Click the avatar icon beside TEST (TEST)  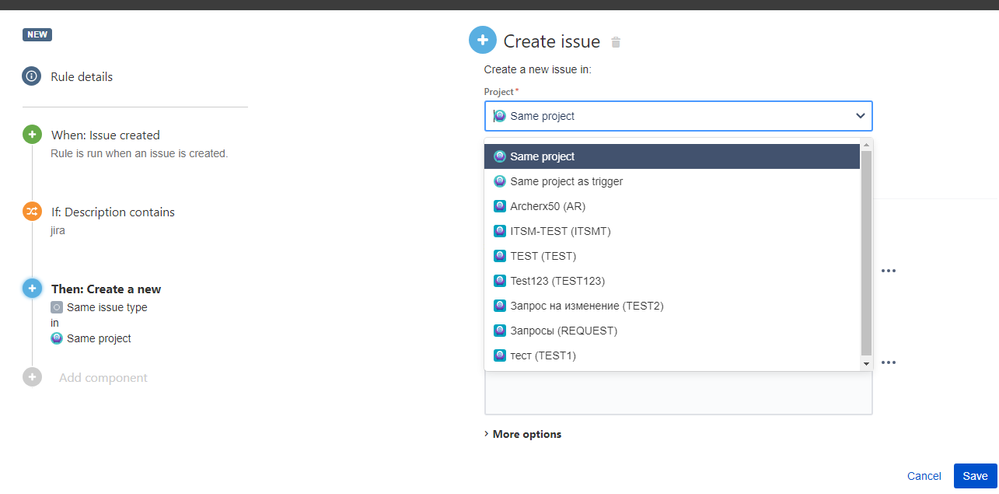tap(500, 256)
